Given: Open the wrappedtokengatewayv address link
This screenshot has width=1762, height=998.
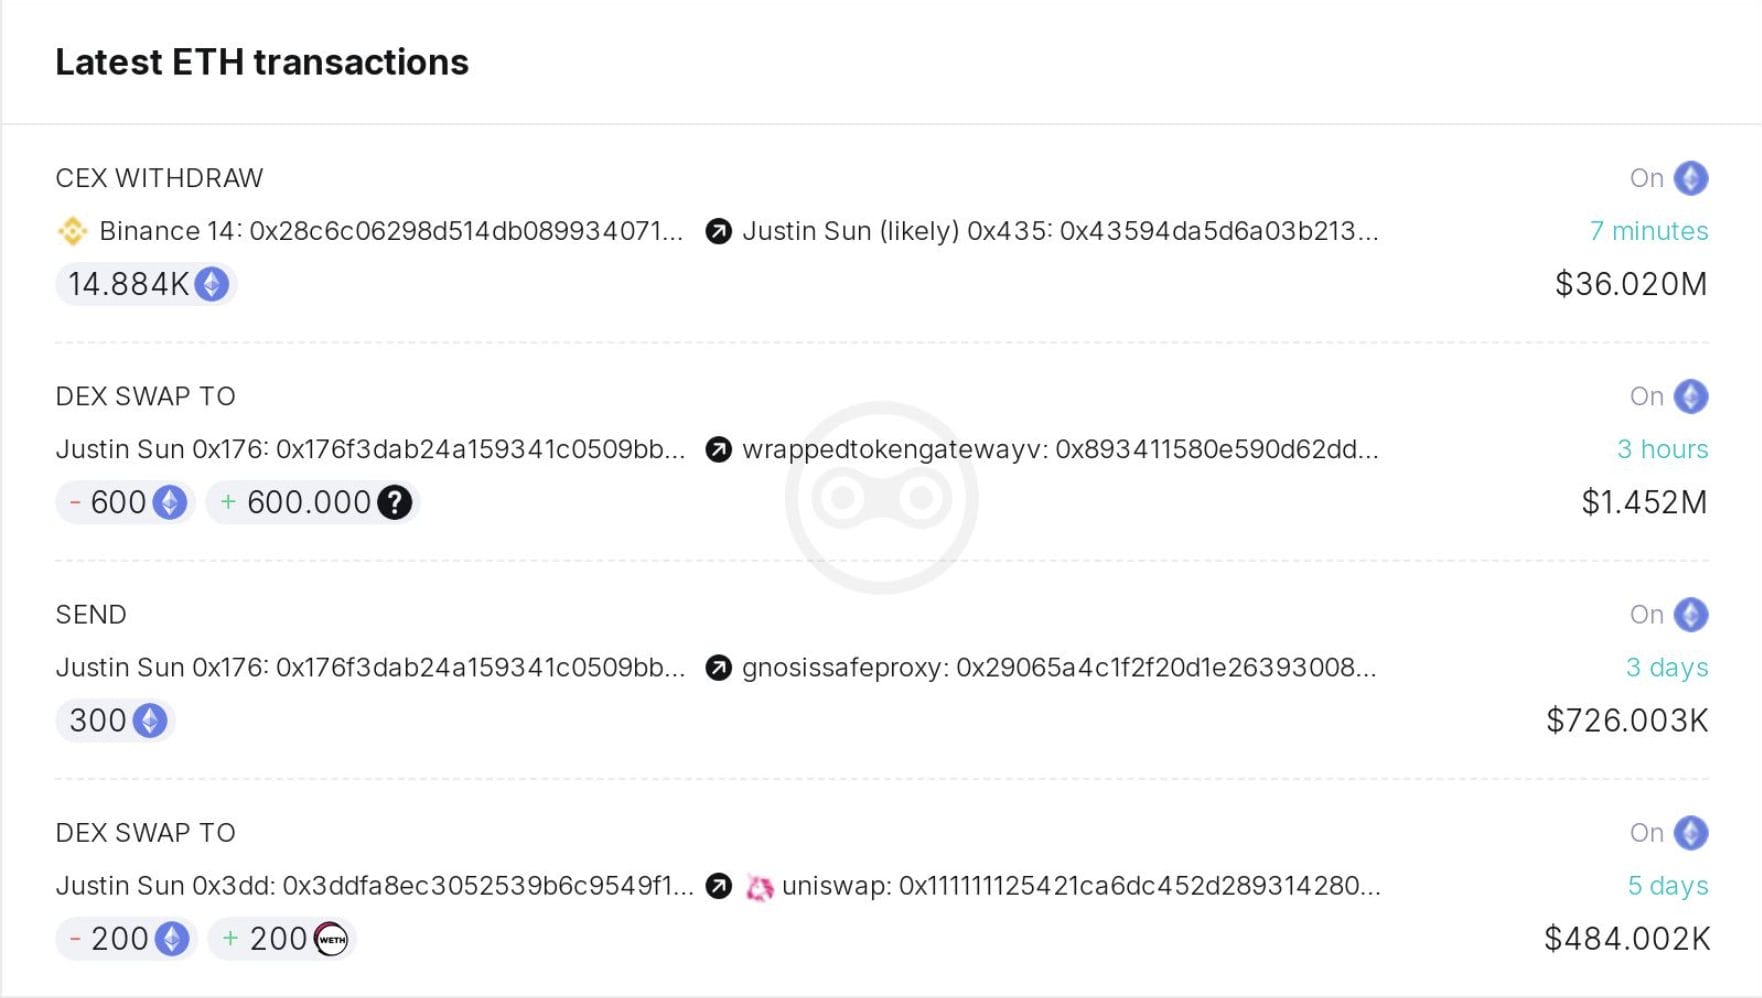Looking at the screenshot, I should click(1060, 450).
